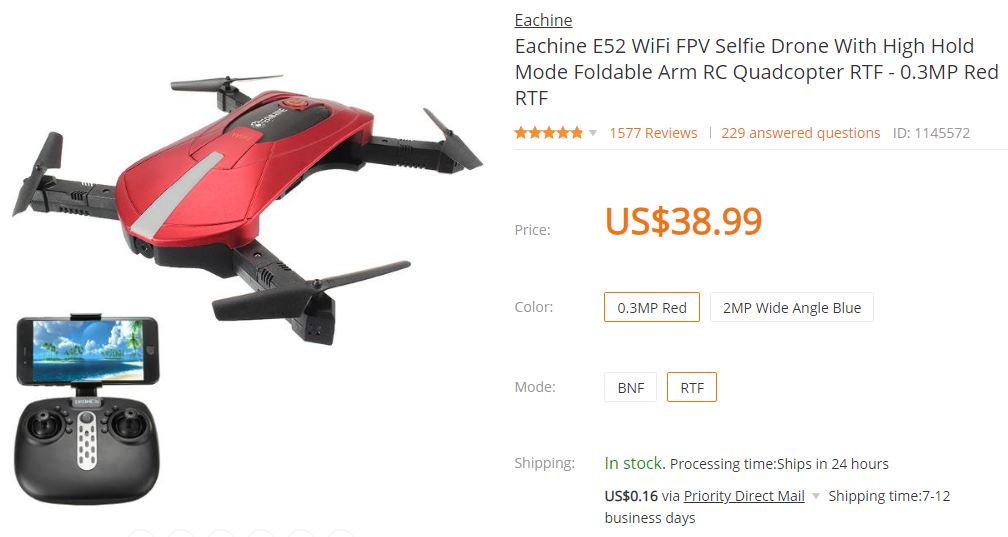
Task: Expand the rating breakdown arrow beside stars
Action: coord(593,133)
